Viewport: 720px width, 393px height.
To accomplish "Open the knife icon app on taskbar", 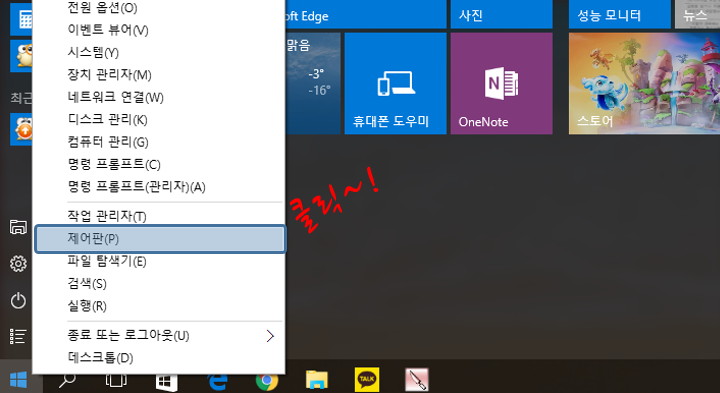I will (x=417, y=380).
